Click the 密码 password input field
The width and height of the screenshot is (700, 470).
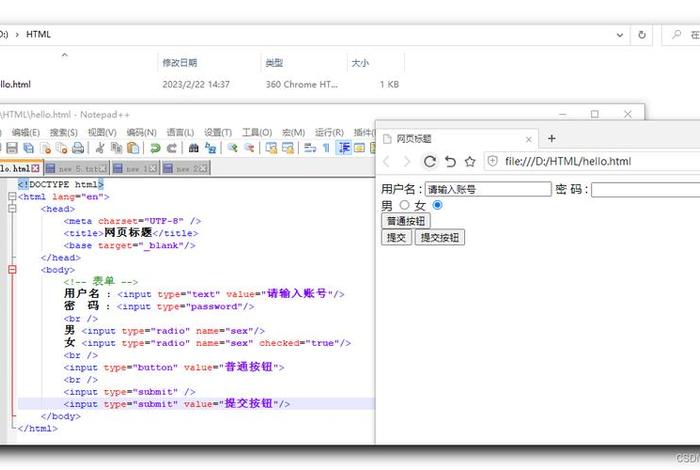tap(646, 190)
